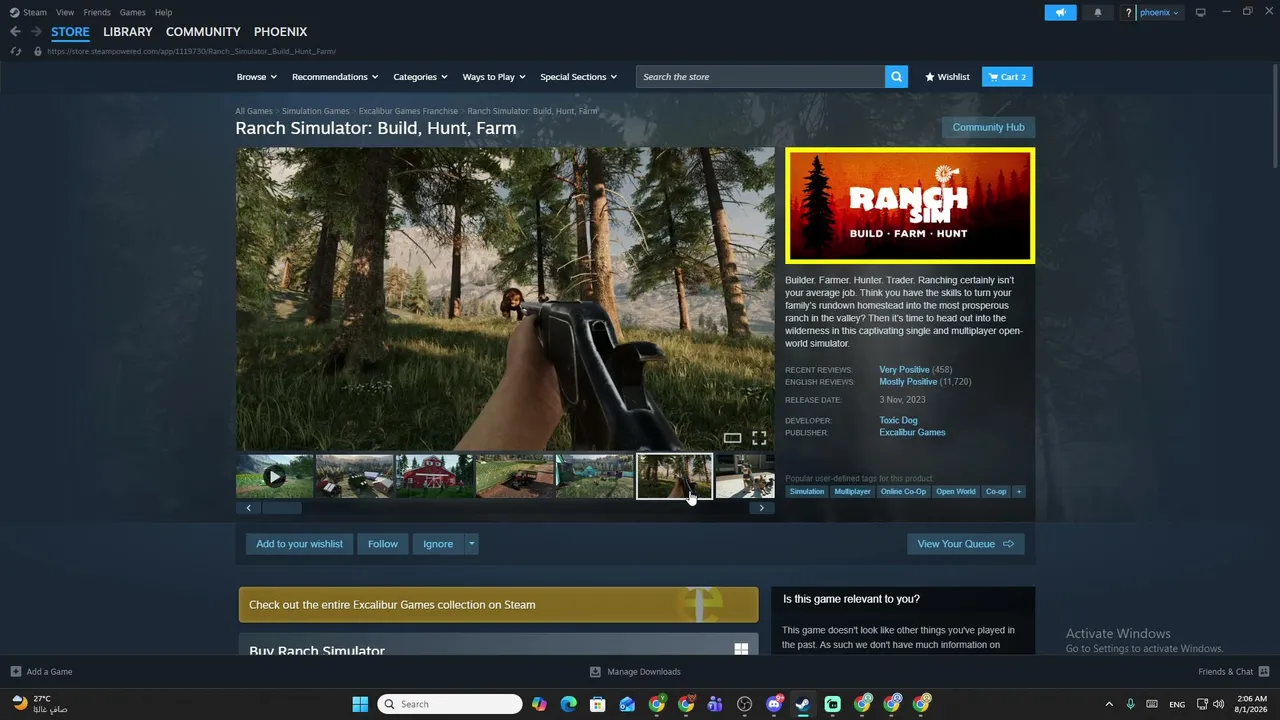Open Copilot from the taskbar

pyautogui.click(x=539, y=704)
